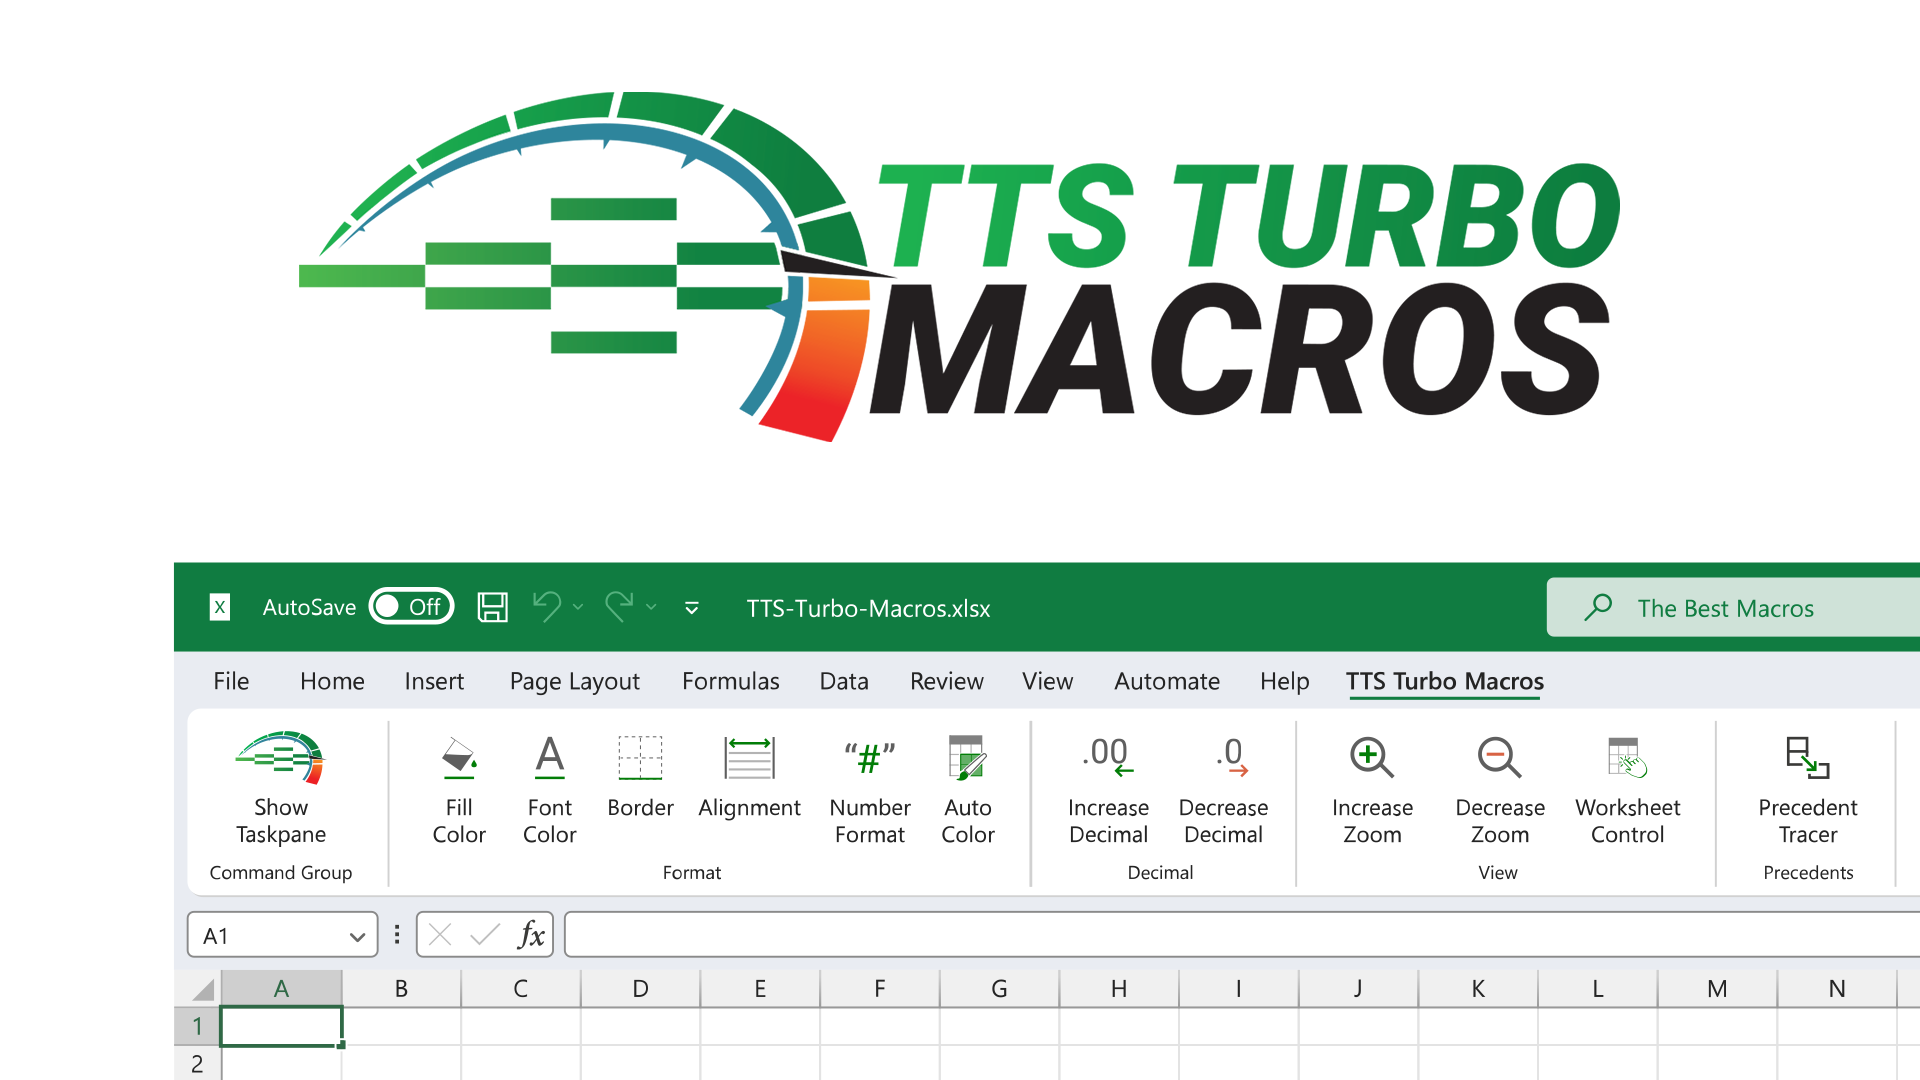Viewport: 1920px width, 1080px height.
Task: Expand the Name Box dropdown arrow
Action: [357, 937]
